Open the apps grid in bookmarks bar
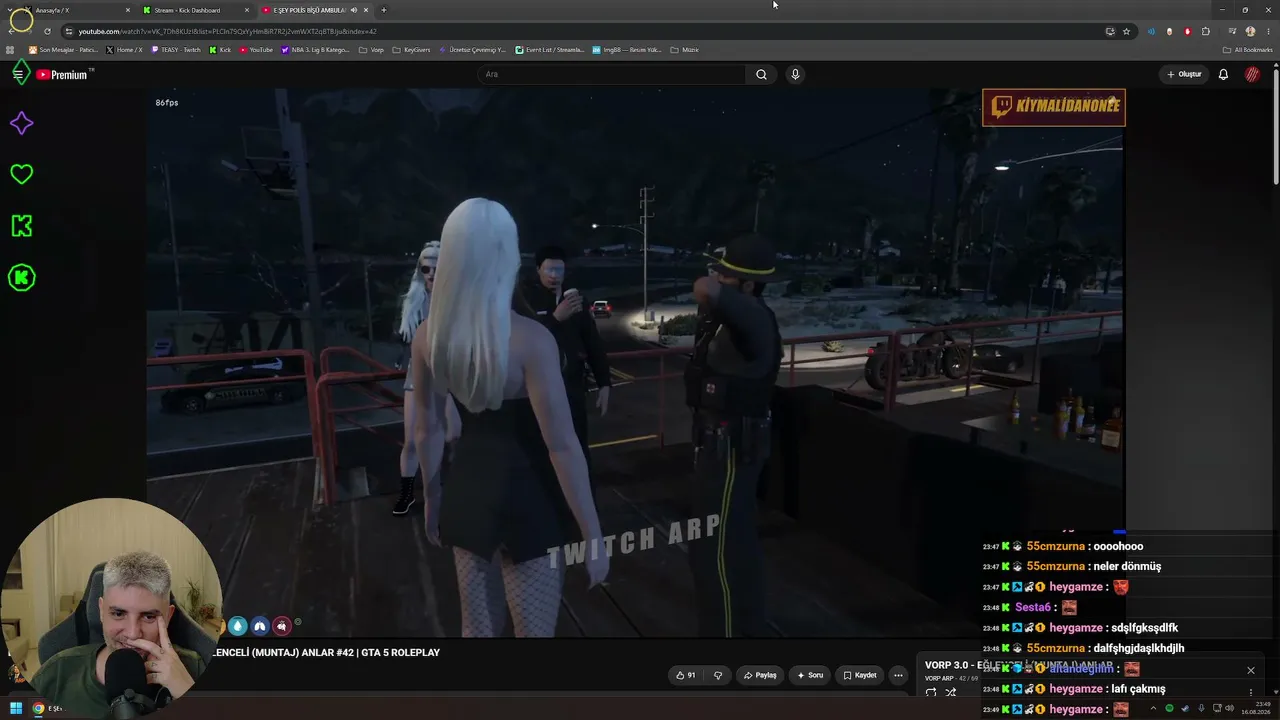Image resolution: width=1280 pixels, height=720 pixels. tap(10, 50)
